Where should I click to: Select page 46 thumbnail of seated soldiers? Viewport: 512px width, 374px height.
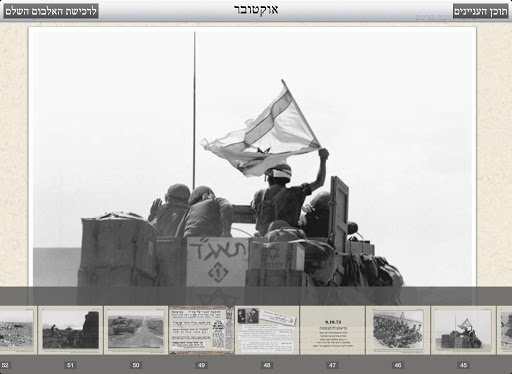(398, 330)
